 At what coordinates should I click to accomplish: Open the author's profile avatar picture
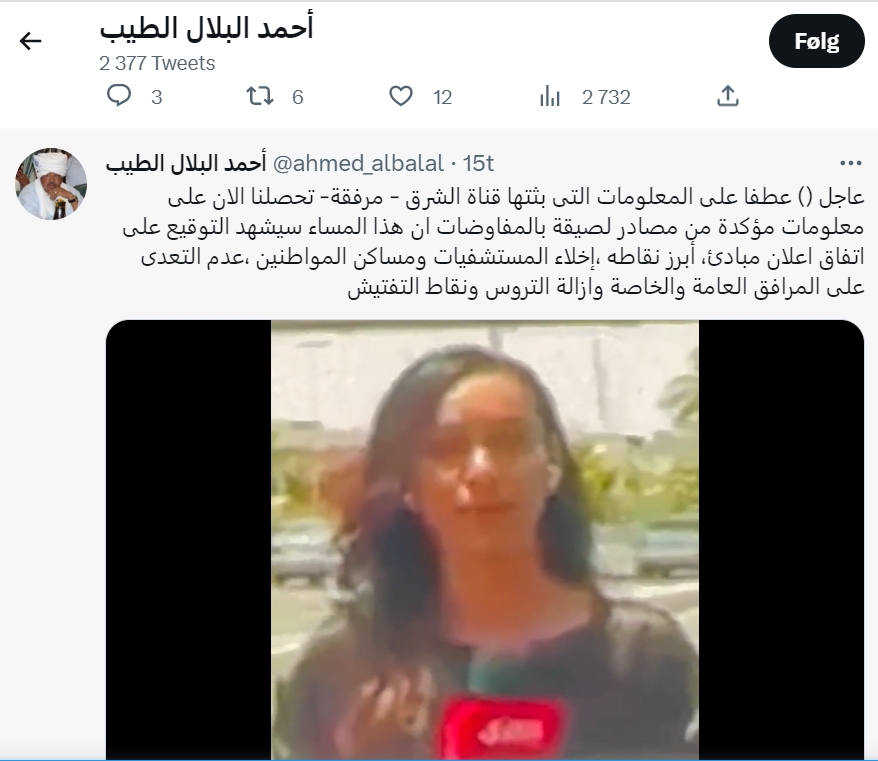point(51,184)
